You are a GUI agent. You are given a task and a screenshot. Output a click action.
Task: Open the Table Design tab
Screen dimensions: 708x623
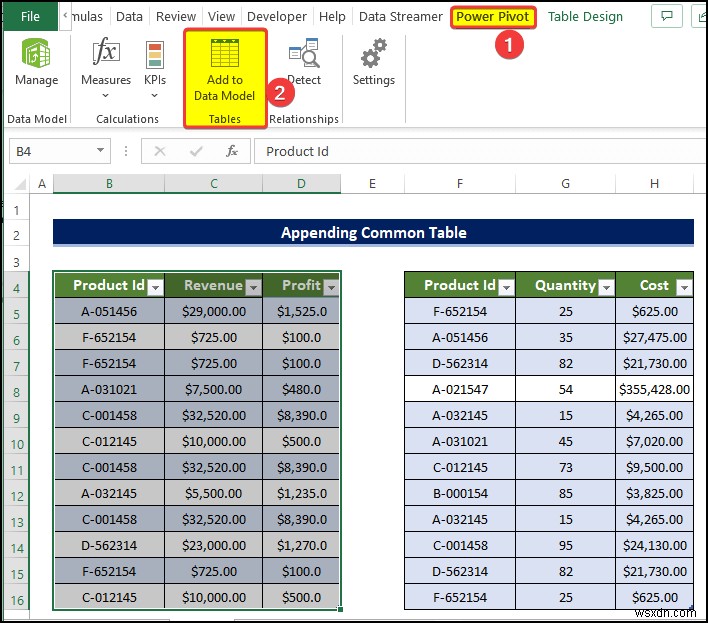585,17
